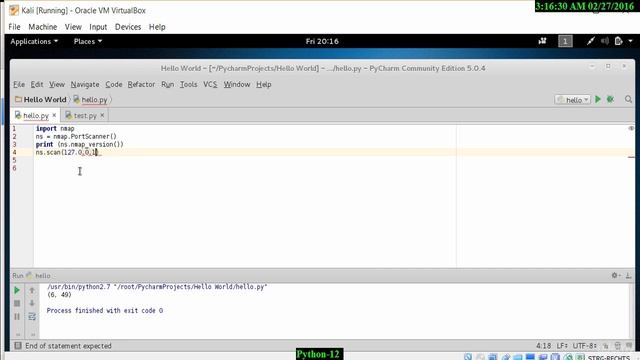
Task: Click line number 5 in gutter
Action: point(14,160)
